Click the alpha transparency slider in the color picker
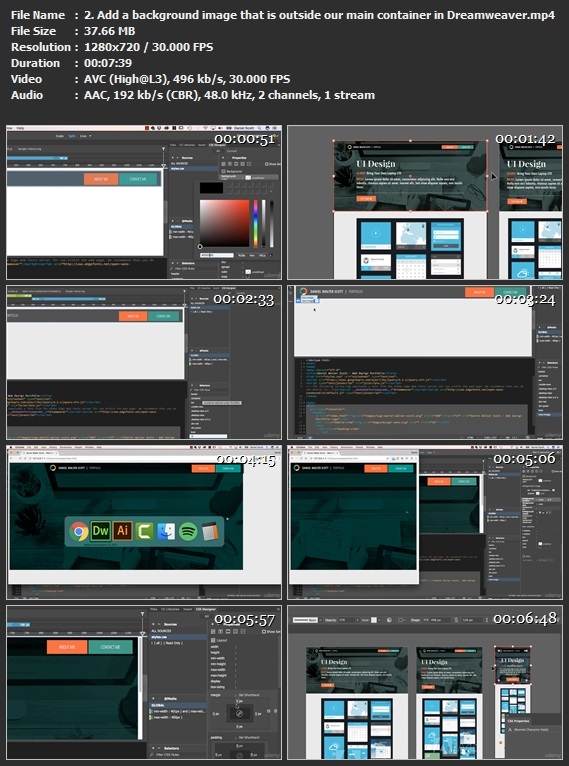The image size is (569, 766). pyautogui.click(x=272, y=223)
